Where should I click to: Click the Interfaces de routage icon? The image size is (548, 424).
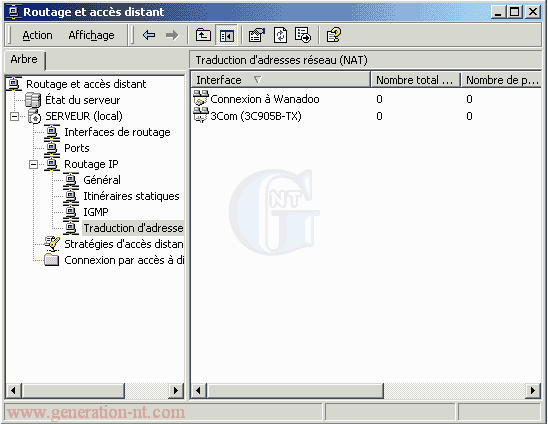pos(52,133)
